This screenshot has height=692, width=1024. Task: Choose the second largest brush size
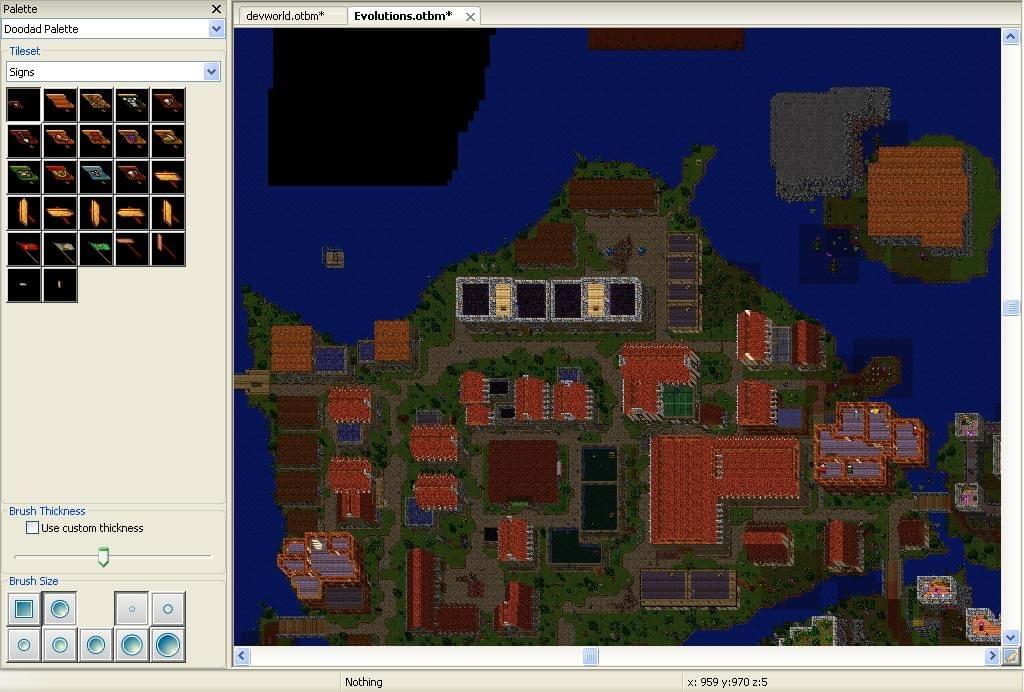(132, 645)
